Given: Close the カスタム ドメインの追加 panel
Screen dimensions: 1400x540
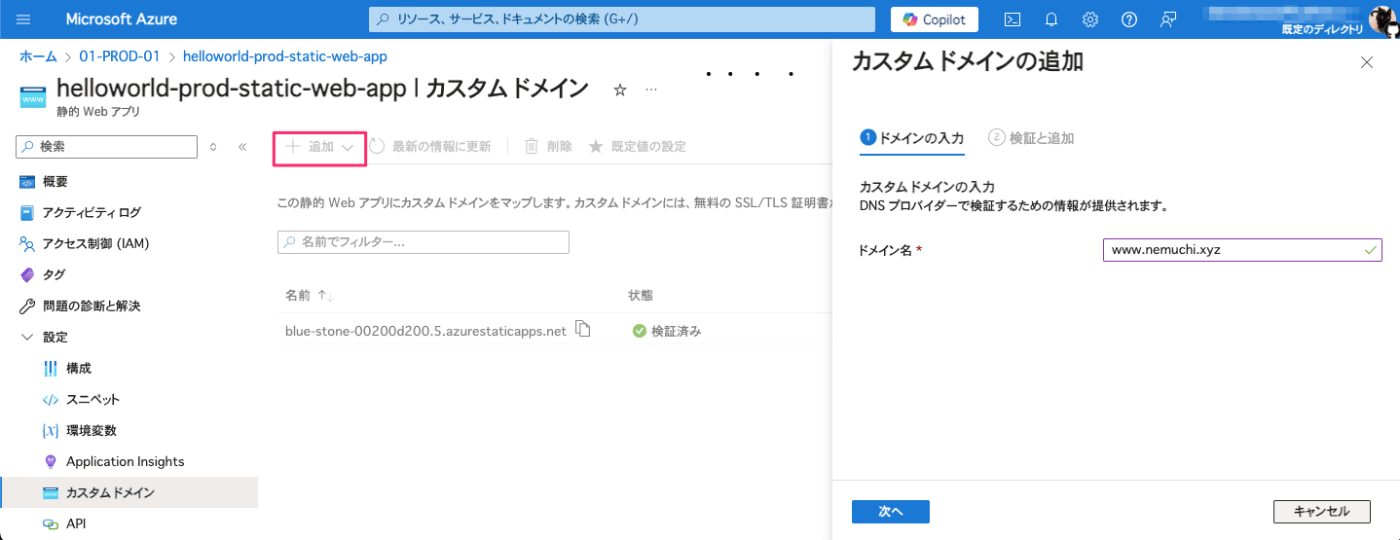Looking at the screenshot, I should [1367, 62].
